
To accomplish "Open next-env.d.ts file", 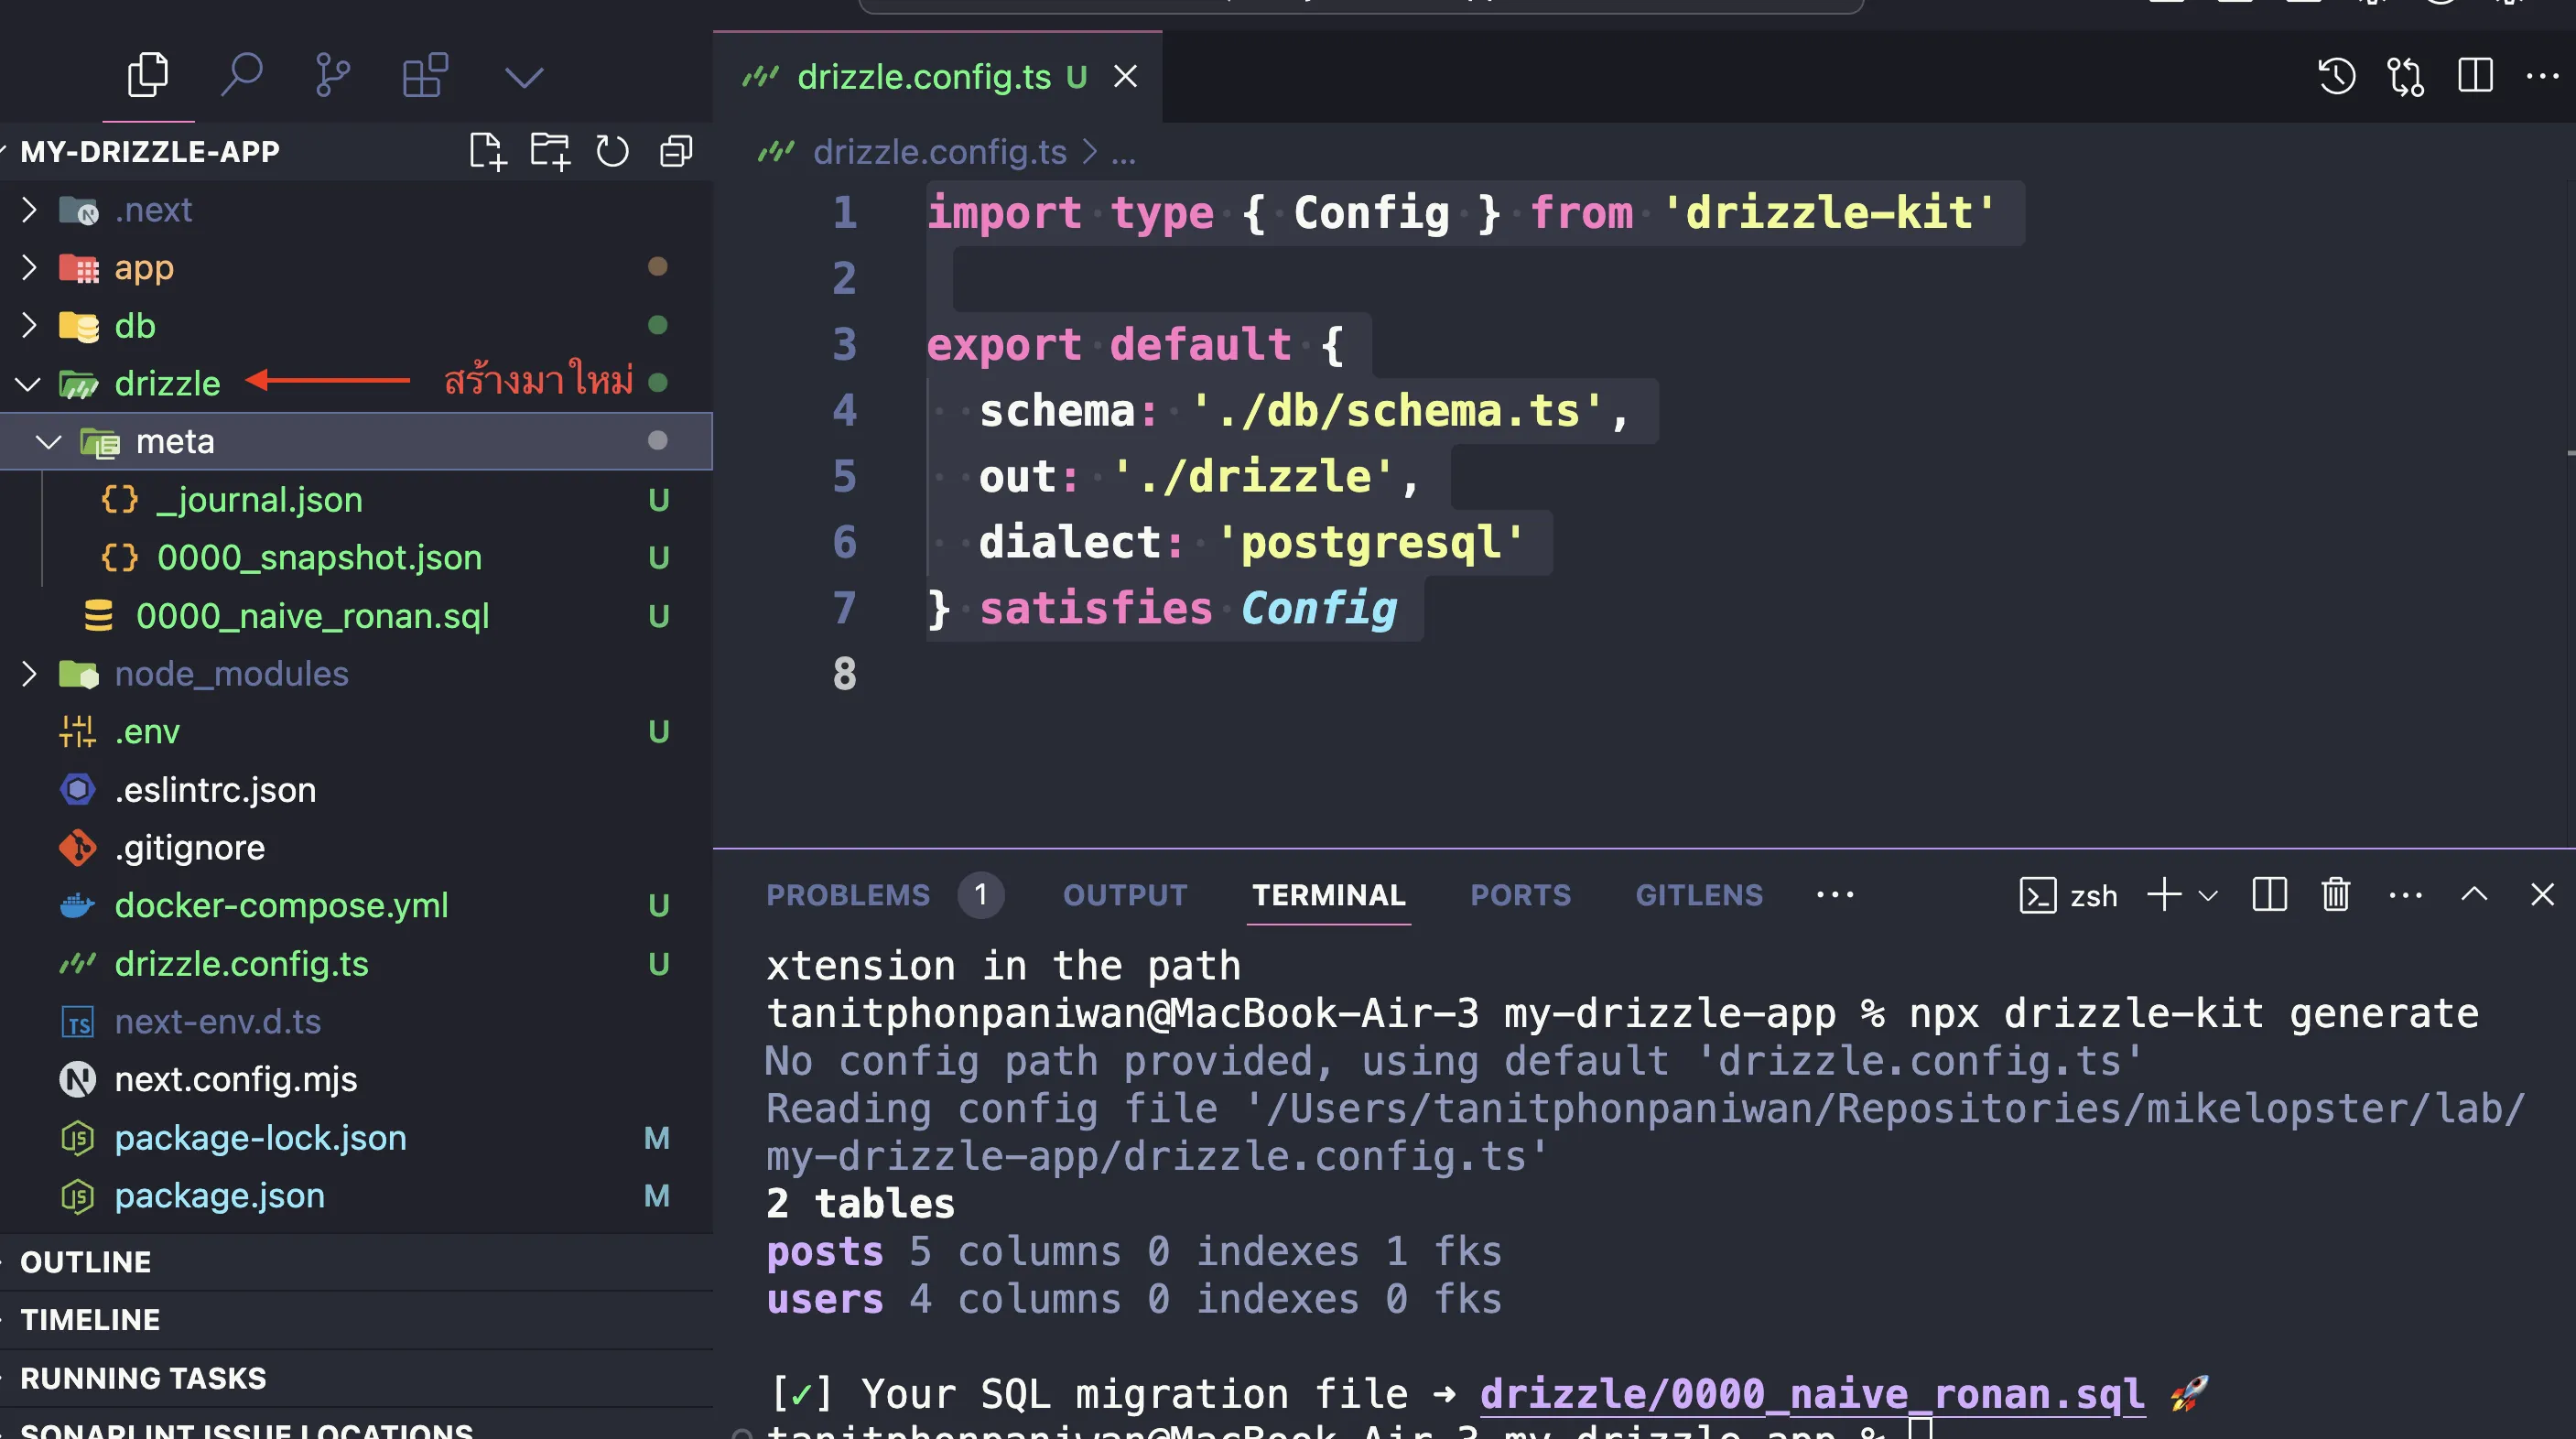I will [x=356, y=1022].
